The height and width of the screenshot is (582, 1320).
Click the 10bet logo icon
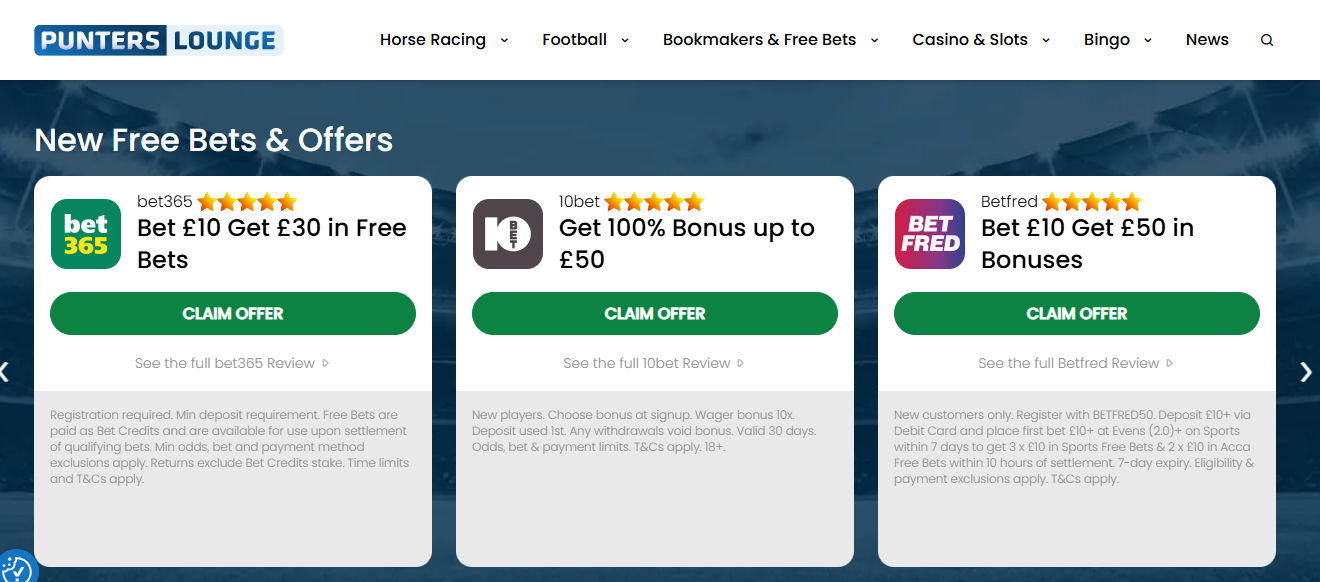click(508, 234)
